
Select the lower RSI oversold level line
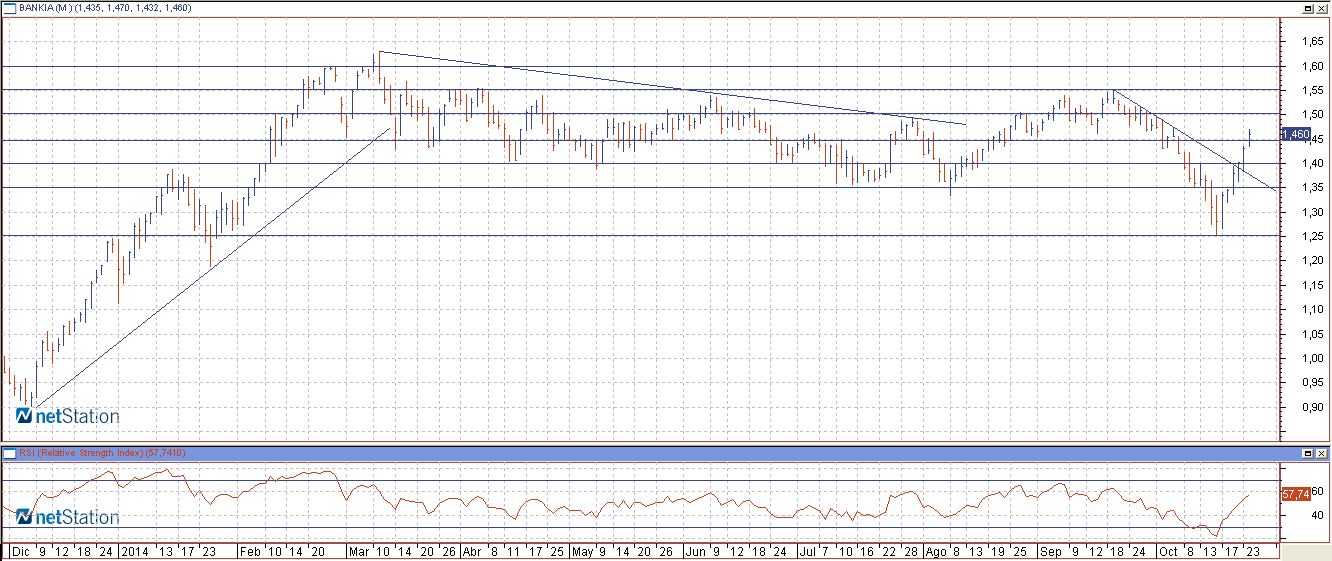click(640, 528)
